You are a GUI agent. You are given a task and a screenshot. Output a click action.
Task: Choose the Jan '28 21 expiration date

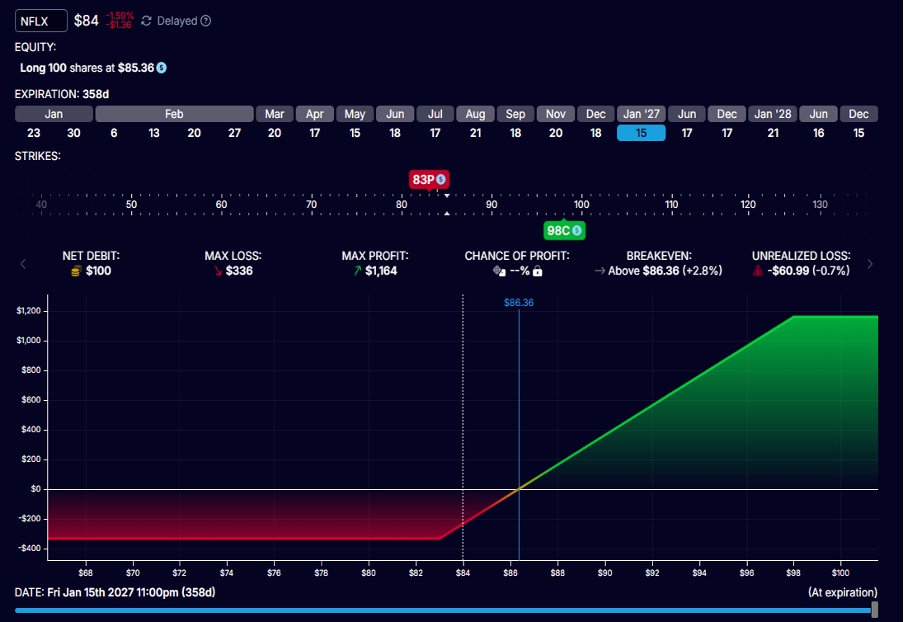[773, 133]
